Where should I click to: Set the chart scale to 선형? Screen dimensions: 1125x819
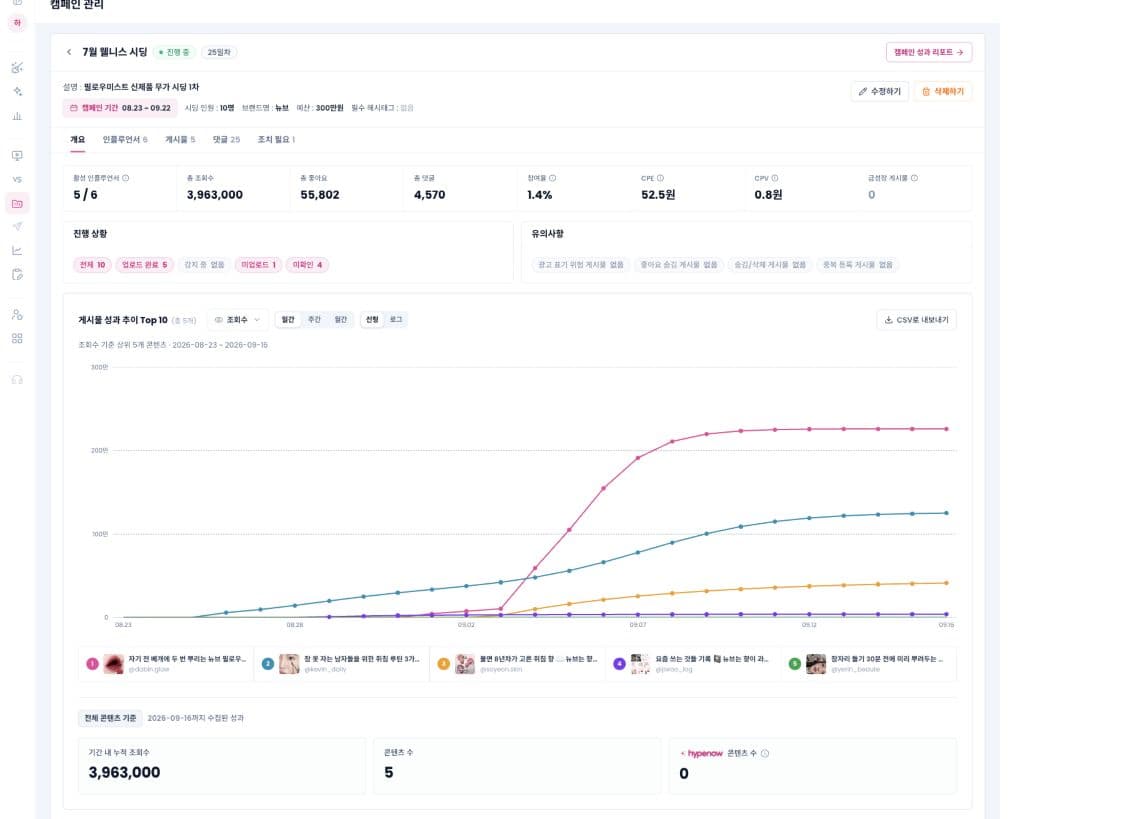point(372,320)
